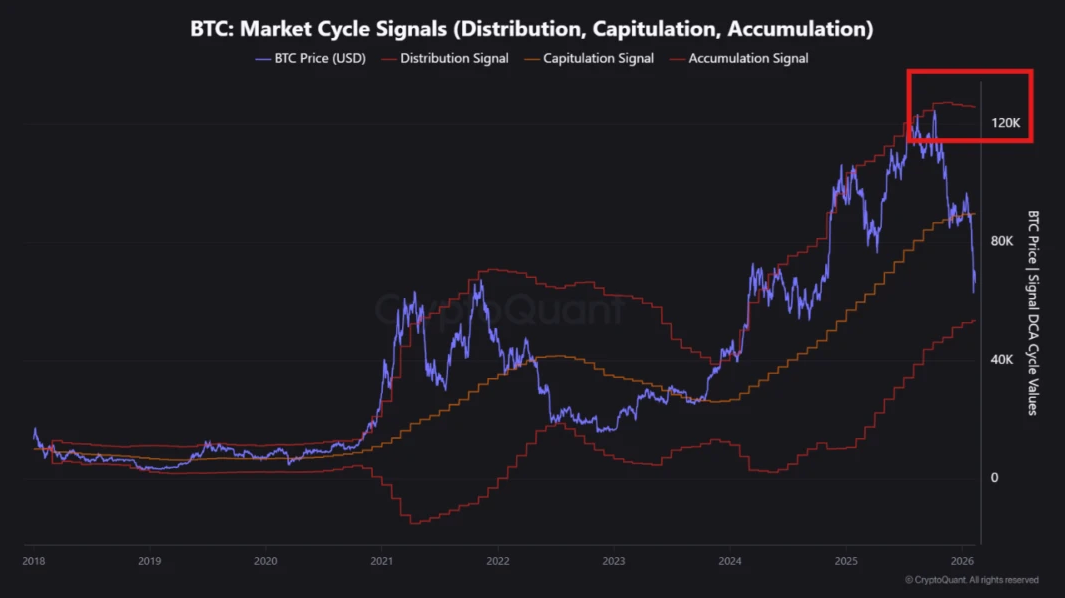Click the 2024 x-axis year label
The image size is (1065, 598).
click(x=730, y=562)
